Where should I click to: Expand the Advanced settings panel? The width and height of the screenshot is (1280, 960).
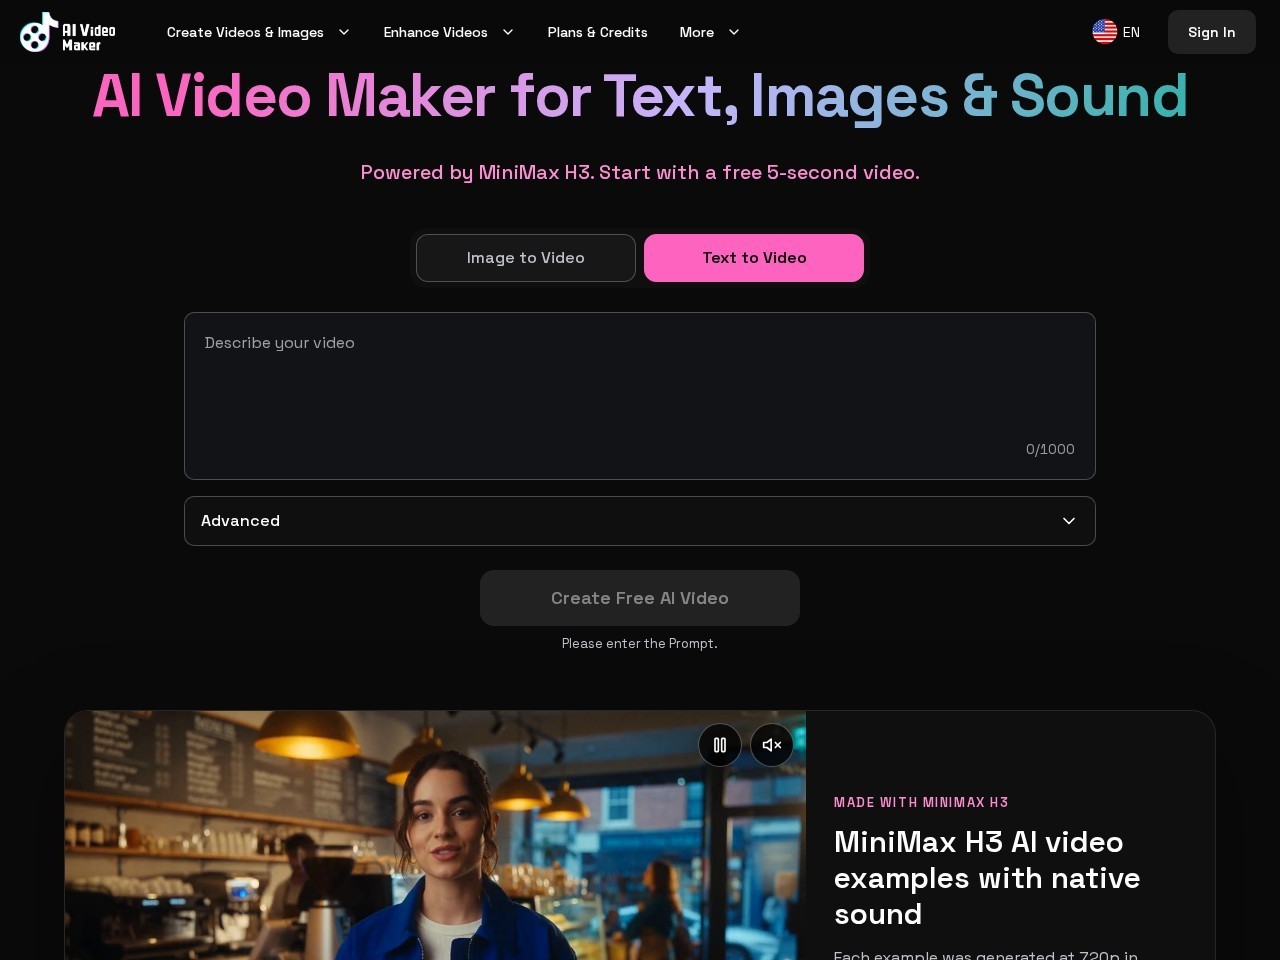[640, 521]
